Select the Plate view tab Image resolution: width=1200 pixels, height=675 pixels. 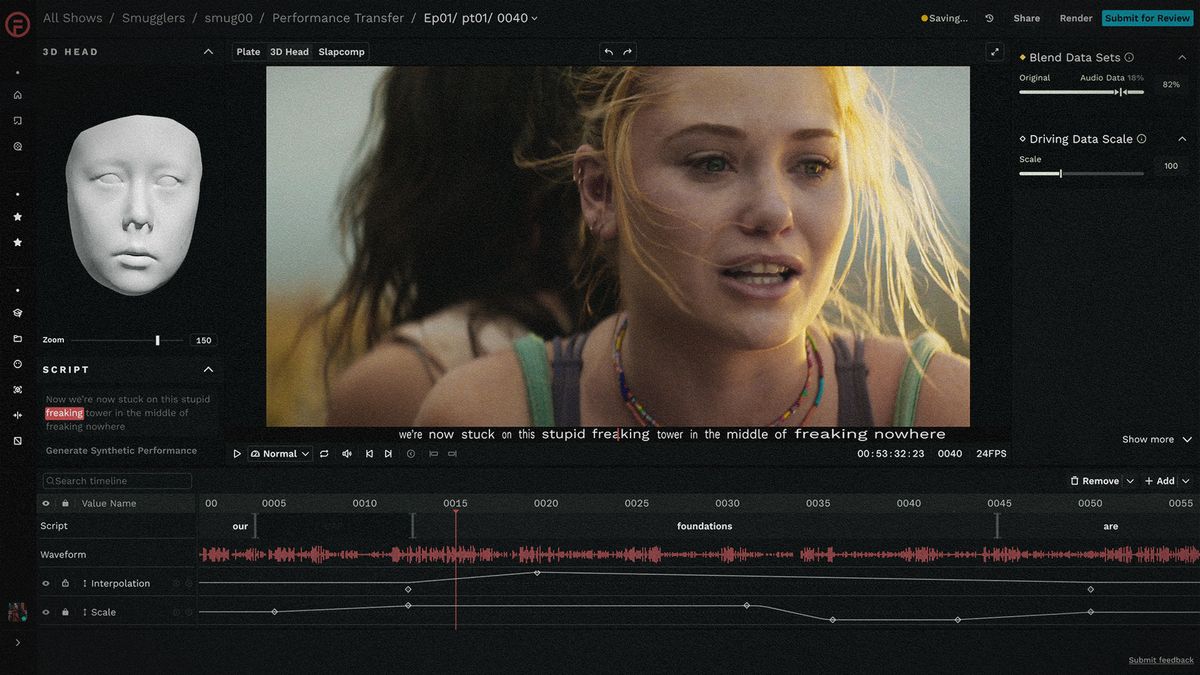(x=248, y=52)
